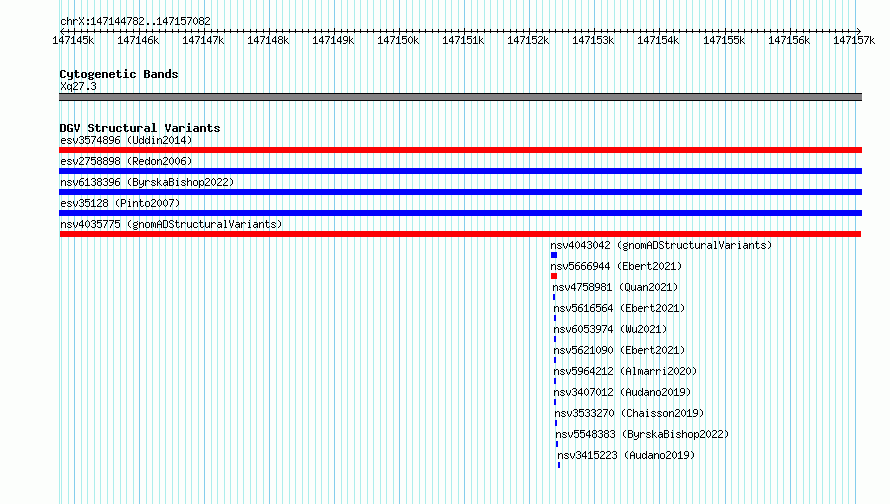Open nsv6053974 (Wu2021) variant label
The image size is (890, 504).
610,329
